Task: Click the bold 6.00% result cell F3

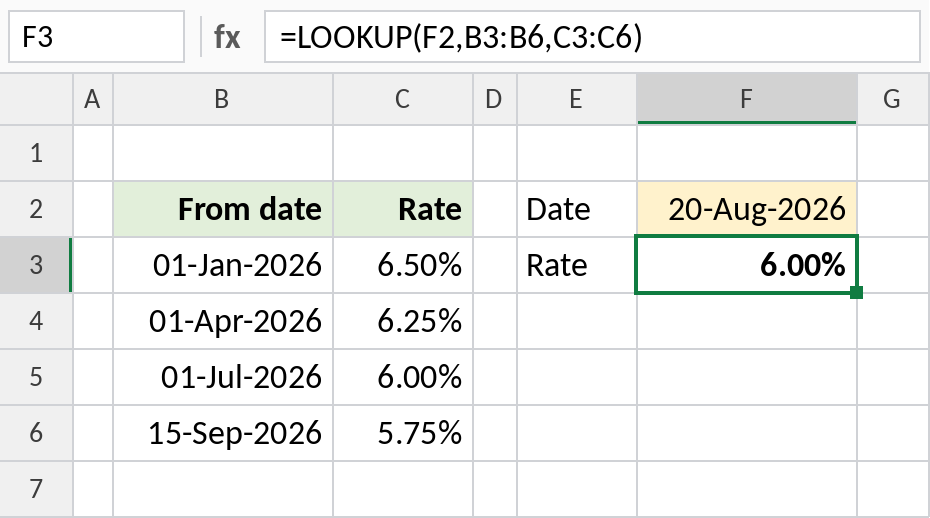Action: 747,265
